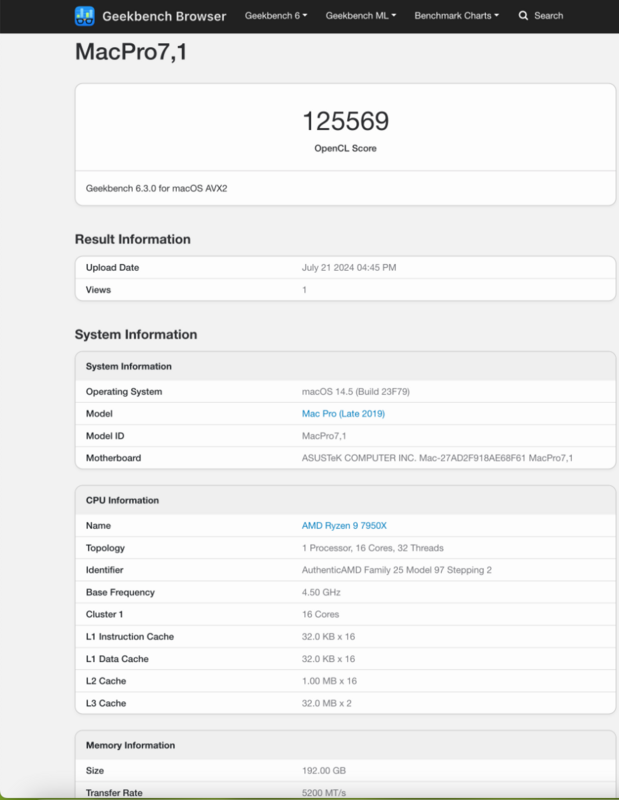Click the Cluster 1 value 16 Cores
The width and height of the screenshot is (619, 800).
tap(320, 614)
